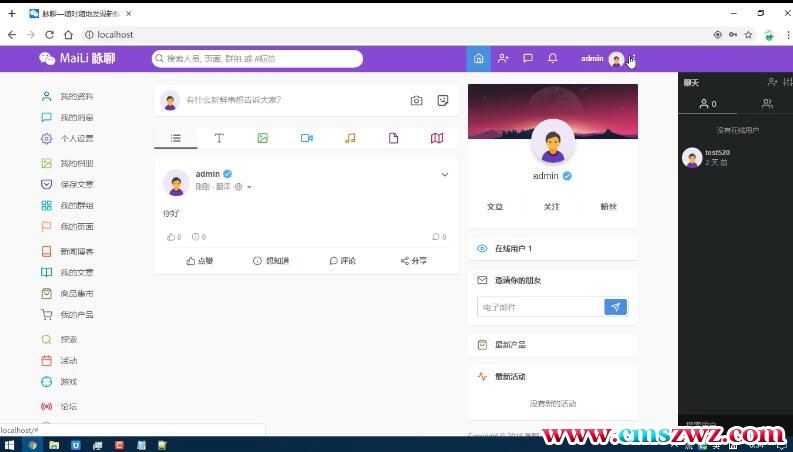Select the map post type icon
The image size is (793, 452).
pyautogui.click(x=436, y=138)
